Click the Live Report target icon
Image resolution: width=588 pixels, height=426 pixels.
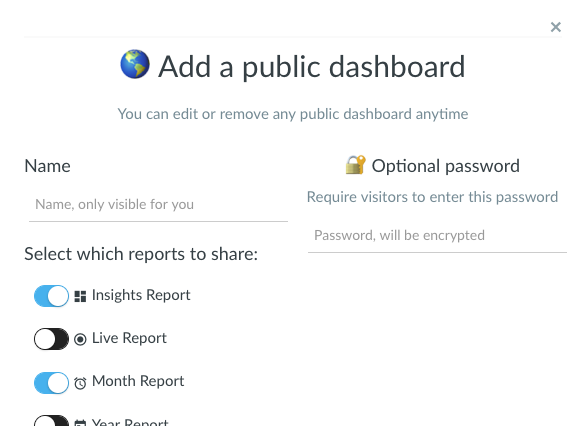(80, 339)
